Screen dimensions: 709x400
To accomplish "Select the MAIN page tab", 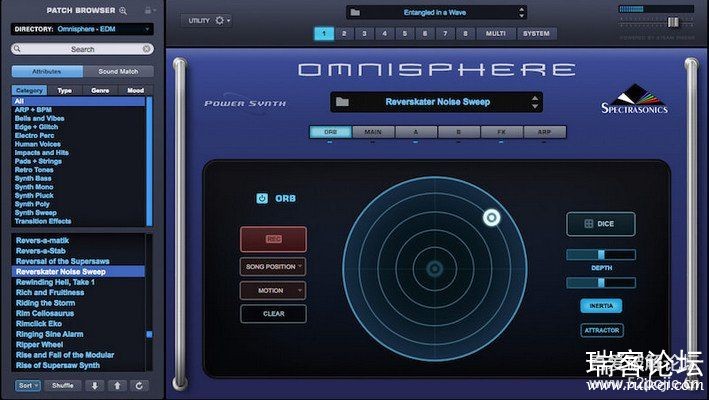I will coord(373,132).
